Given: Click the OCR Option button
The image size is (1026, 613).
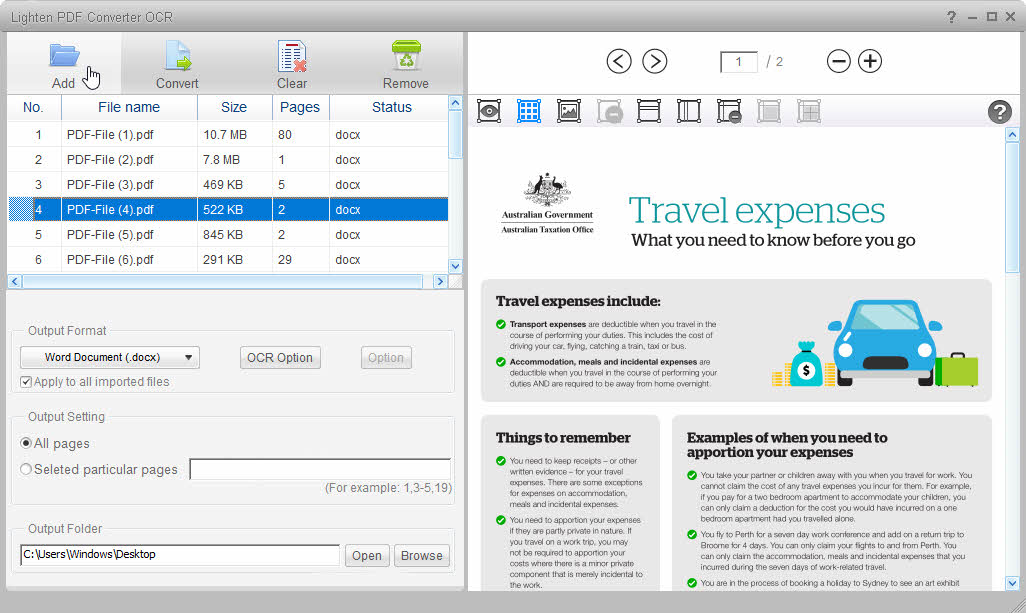Looking at the screenshot, I should [x=280, y=358].
